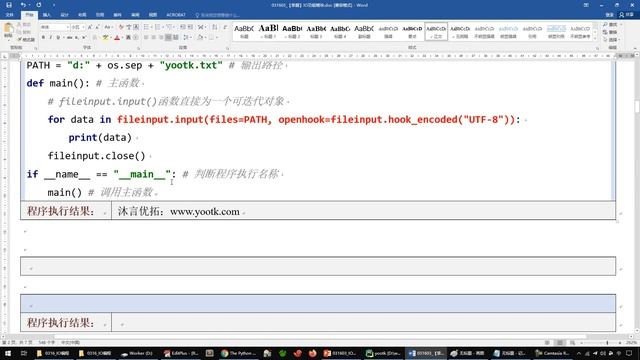Click the red font color swatch
This screenshot has height=360, width=640.
pos(117,38)
